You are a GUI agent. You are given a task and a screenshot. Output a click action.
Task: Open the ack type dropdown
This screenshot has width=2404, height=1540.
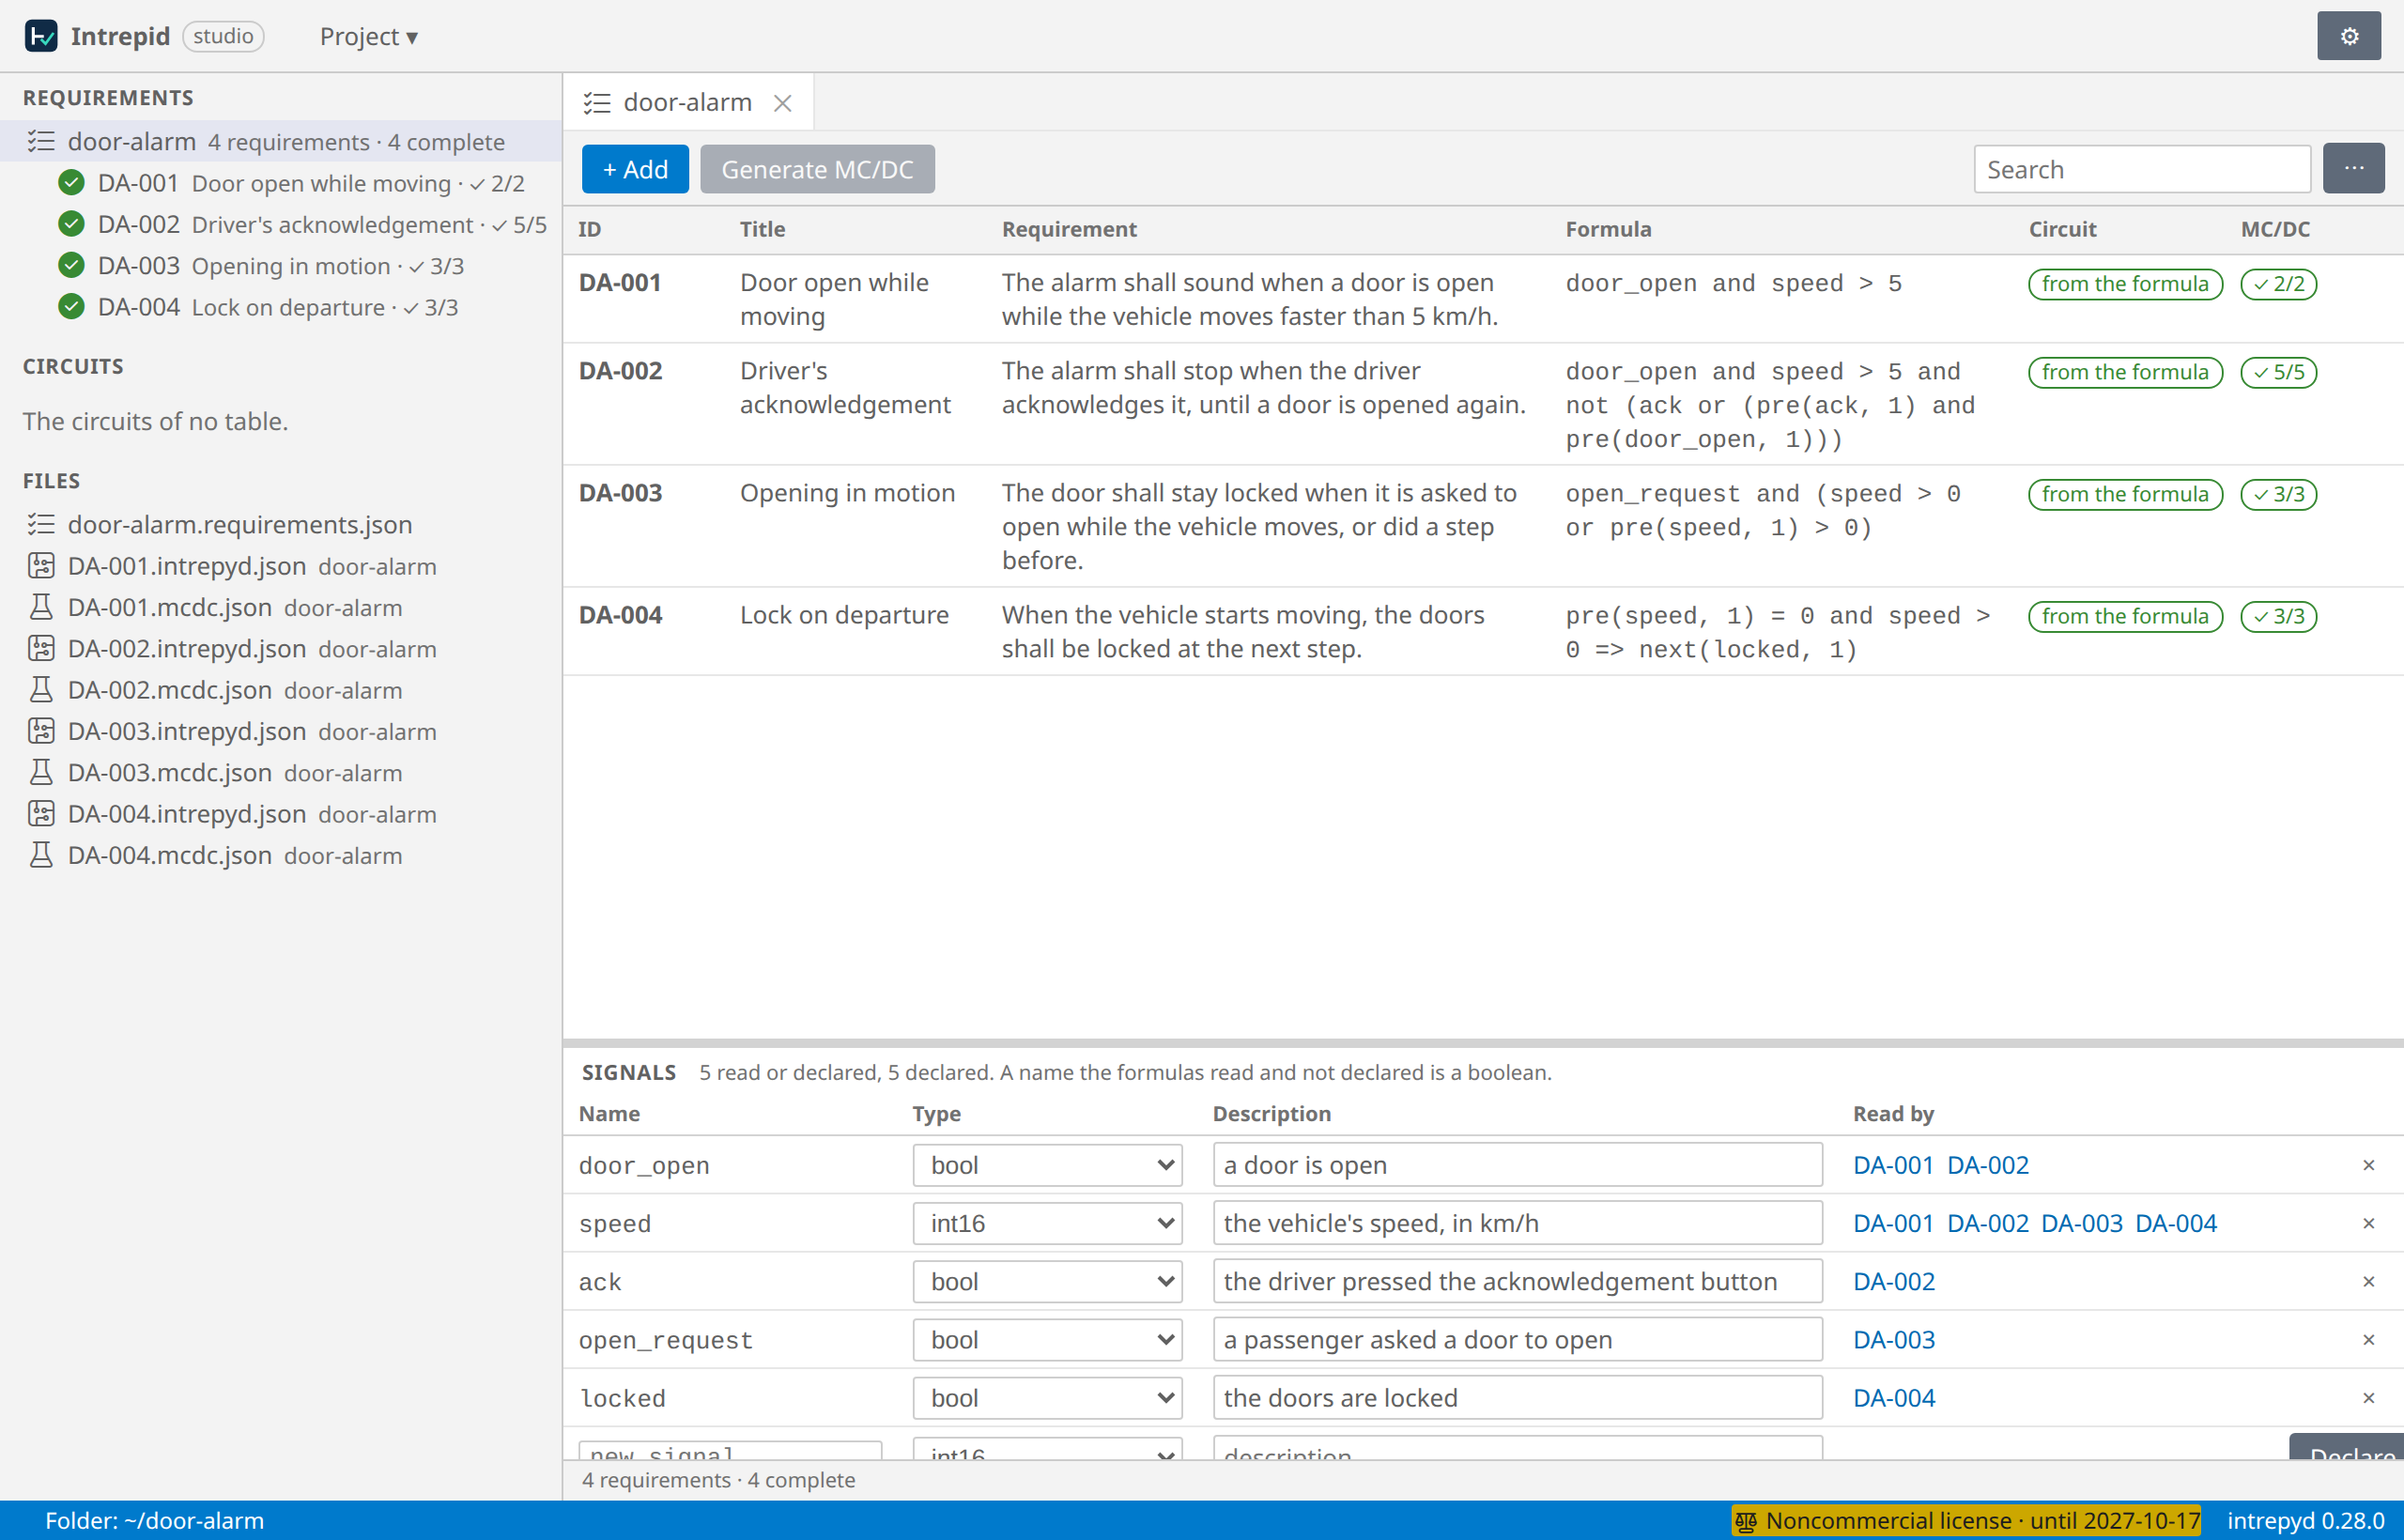pos(1047,1281)
